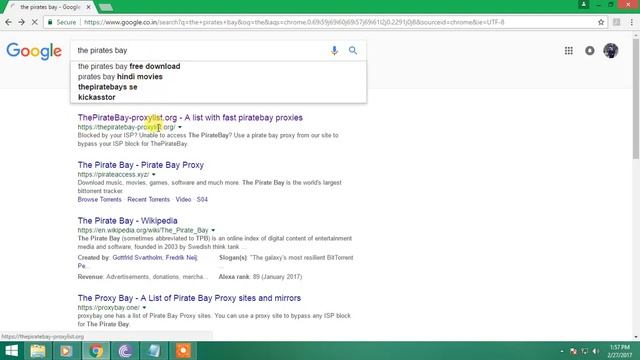This screenshot has height=360, width=640.
Task: Click the network icon in system tray
Action: (x=584, y=351)
